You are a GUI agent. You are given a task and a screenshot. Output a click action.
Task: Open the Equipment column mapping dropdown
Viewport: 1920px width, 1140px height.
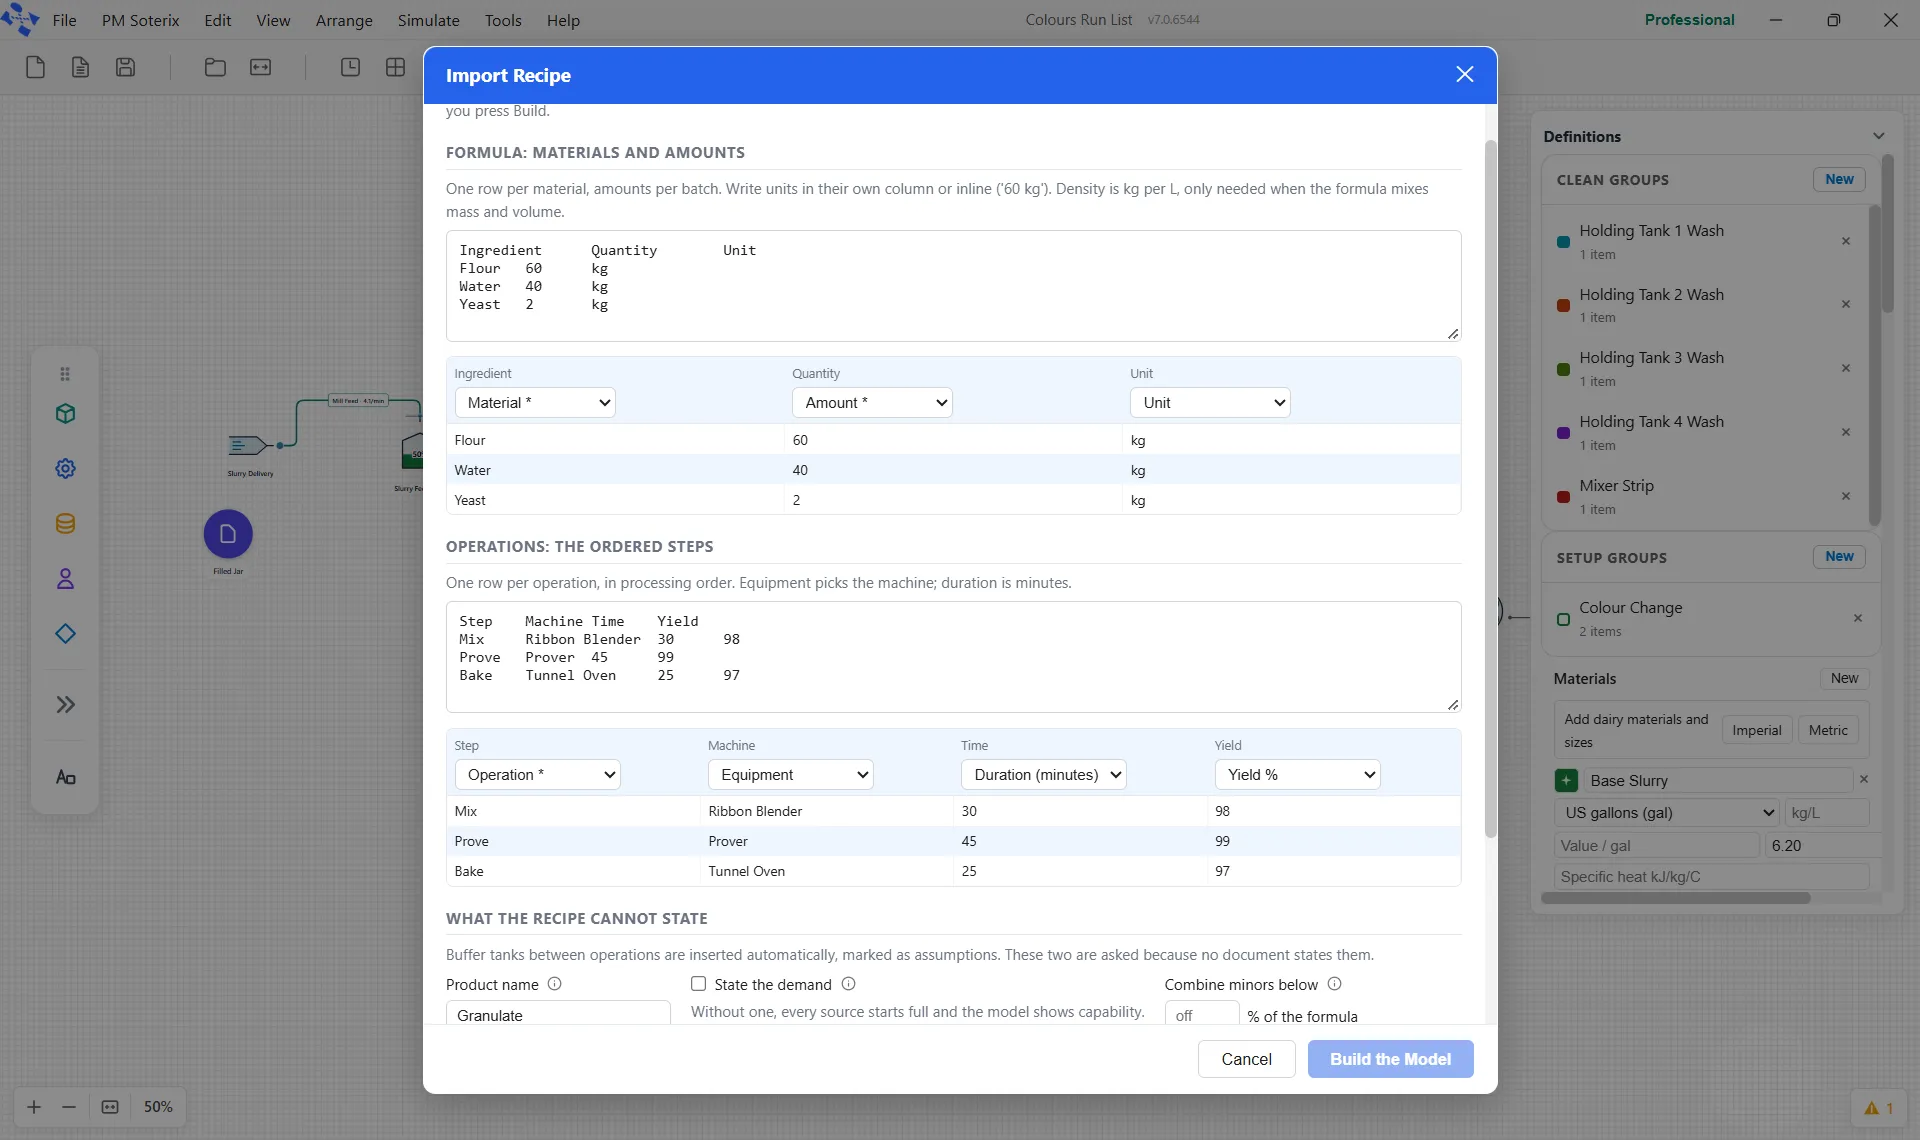point(791,775)
